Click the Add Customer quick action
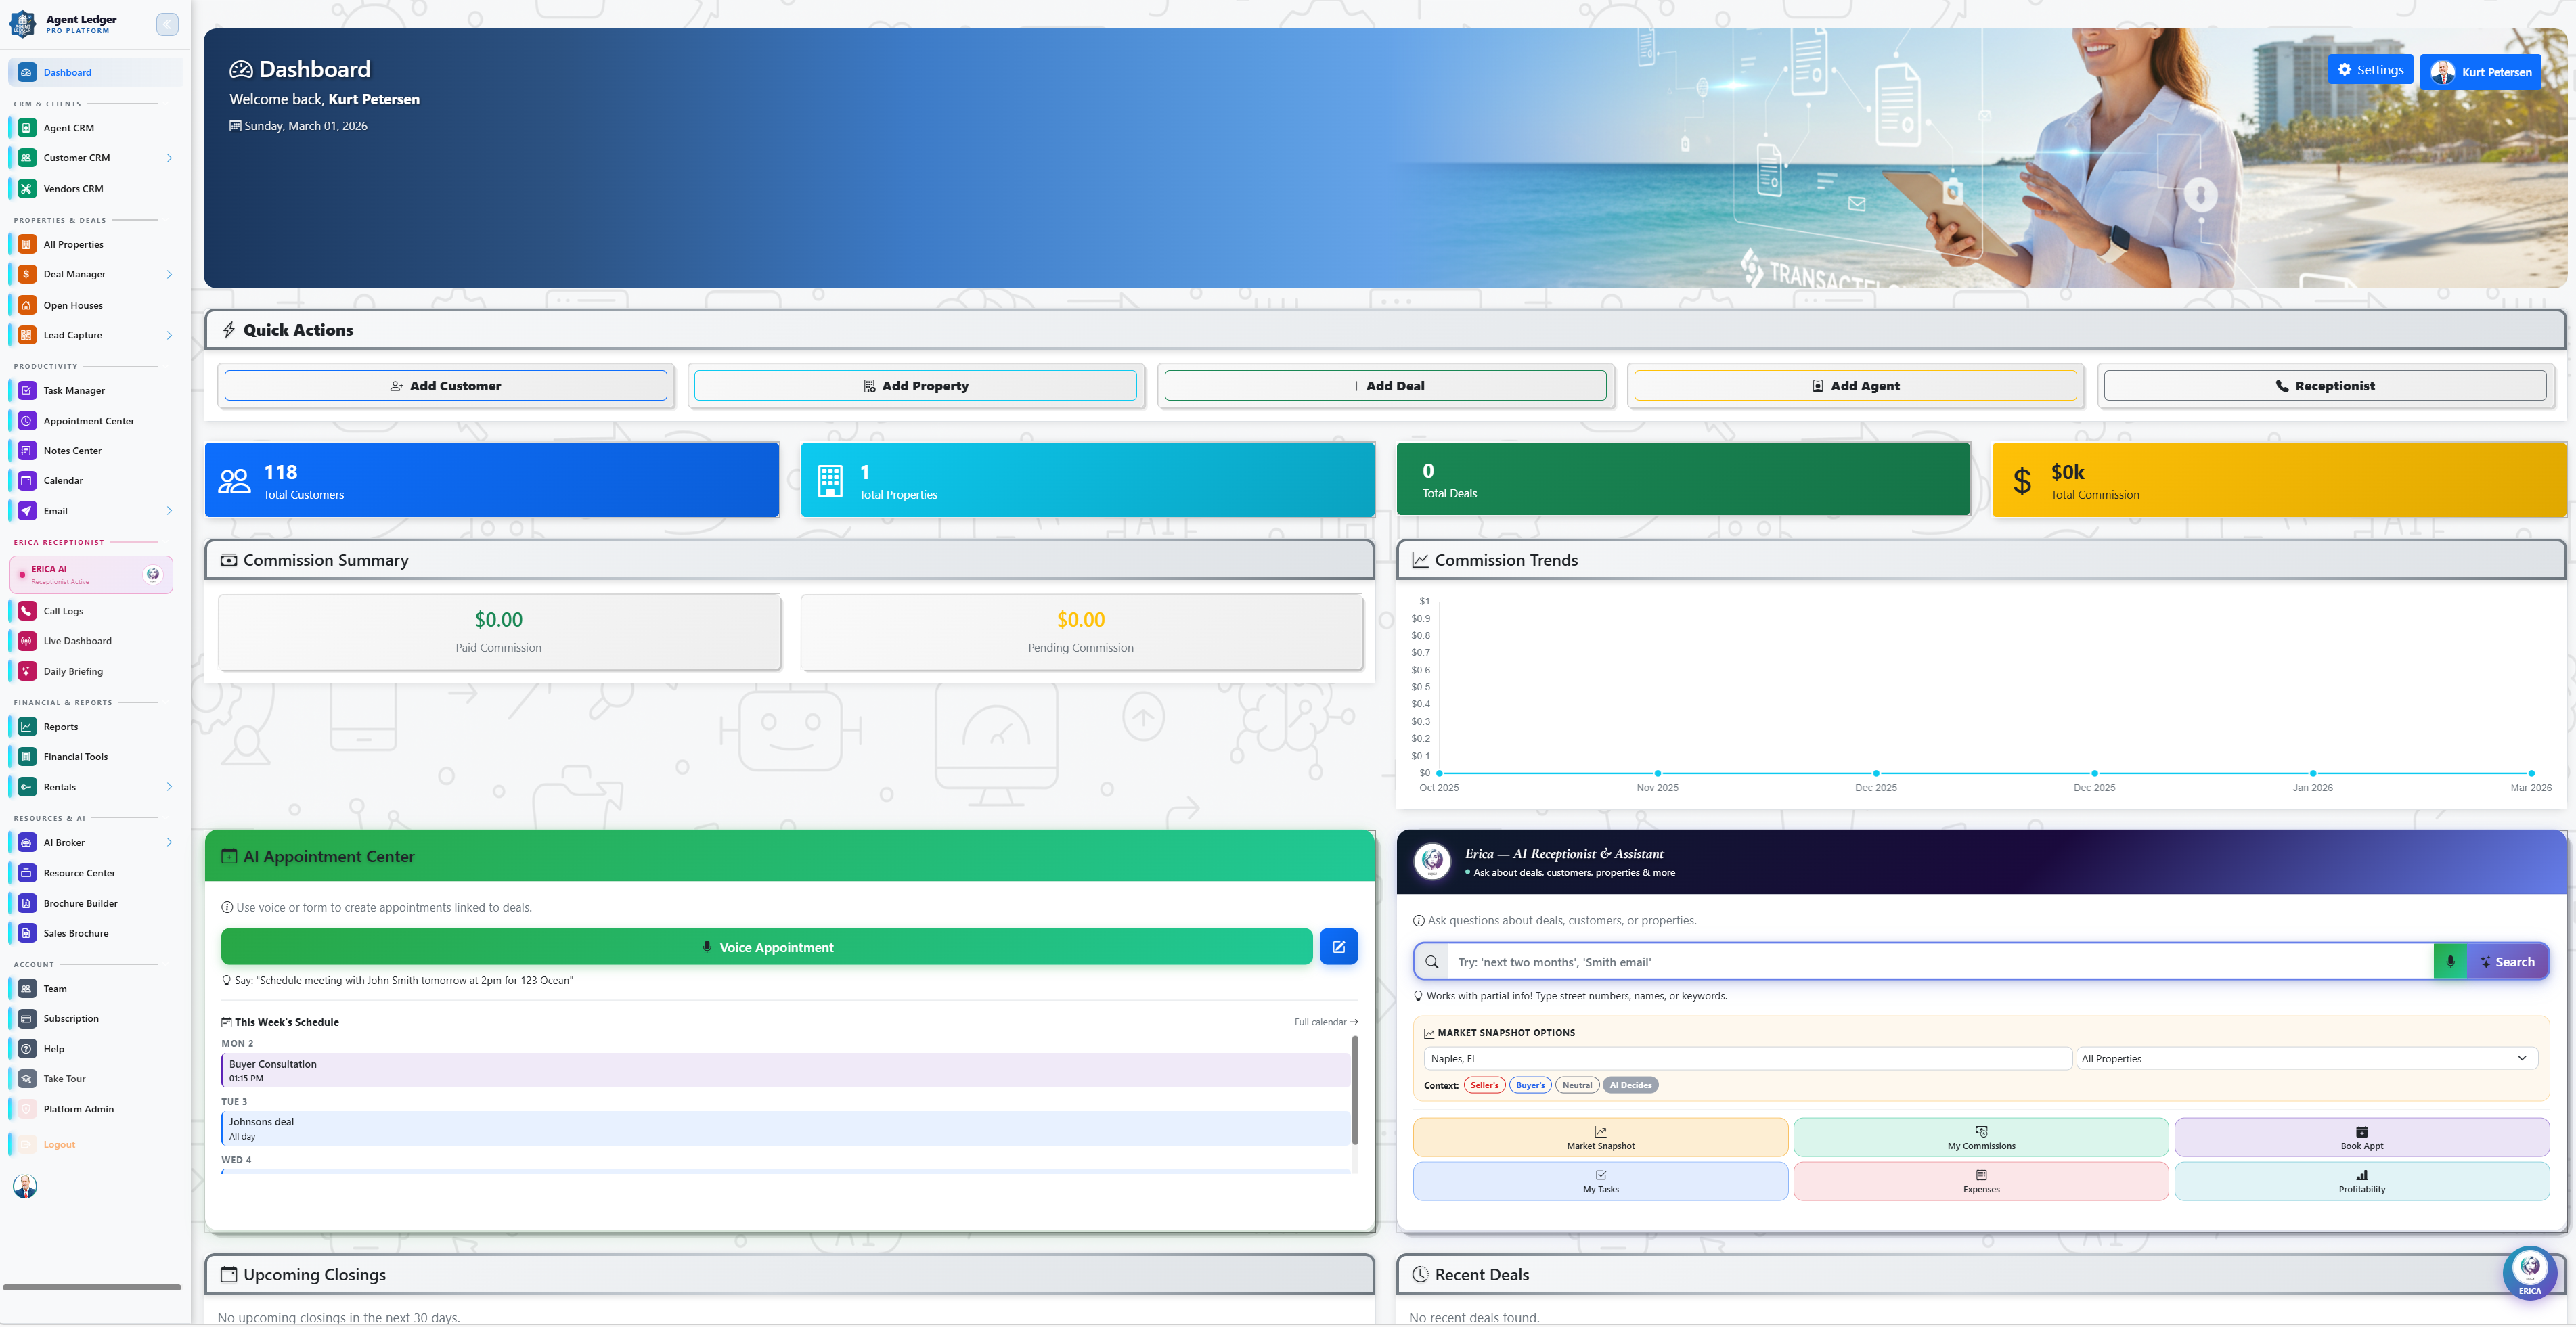 click(446, 385)
